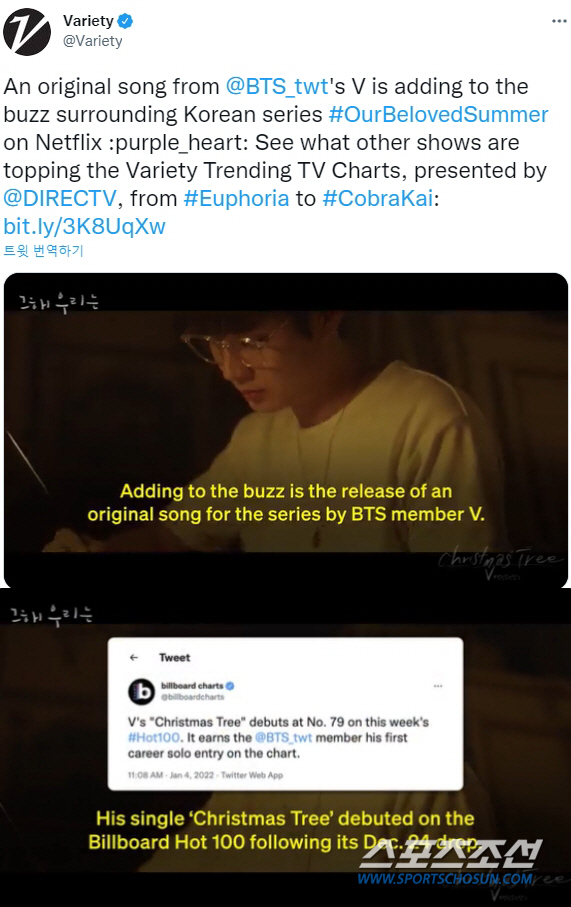Open the tweet's three-dot more options menu
571x907 pixels.
pos(559,21)
